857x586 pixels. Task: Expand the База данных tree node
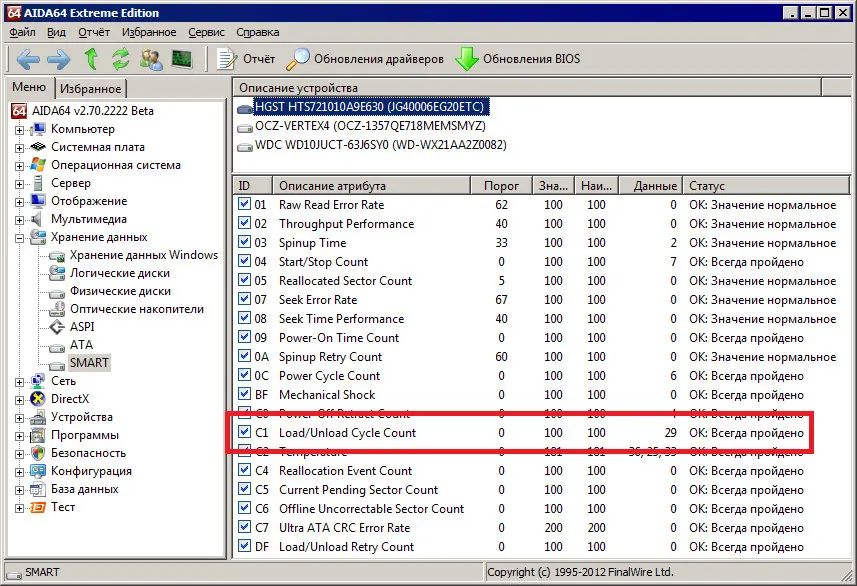[20, 490]
